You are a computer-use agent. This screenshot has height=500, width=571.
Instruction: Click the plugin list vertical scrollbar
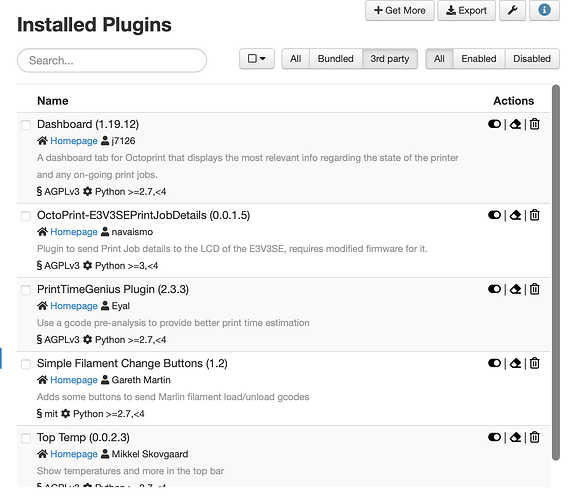click(555, 272)
